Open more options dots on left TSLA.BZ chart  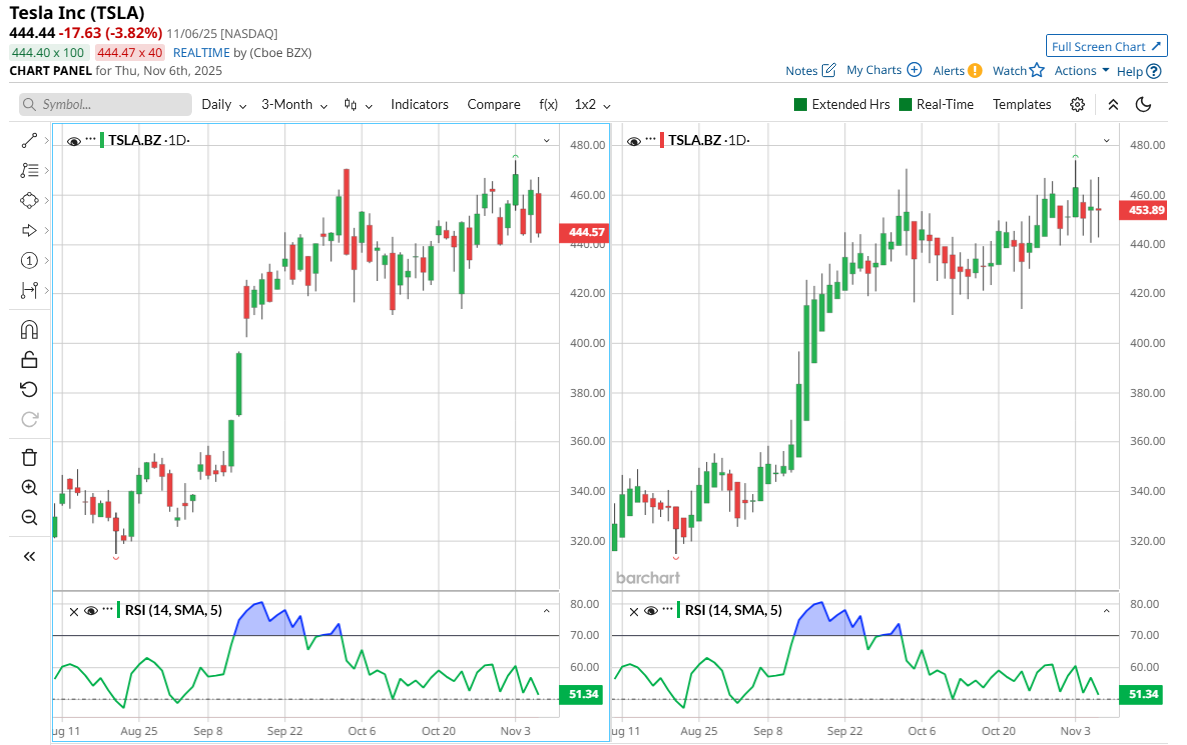pyautogui.click(x=91, y=139)
